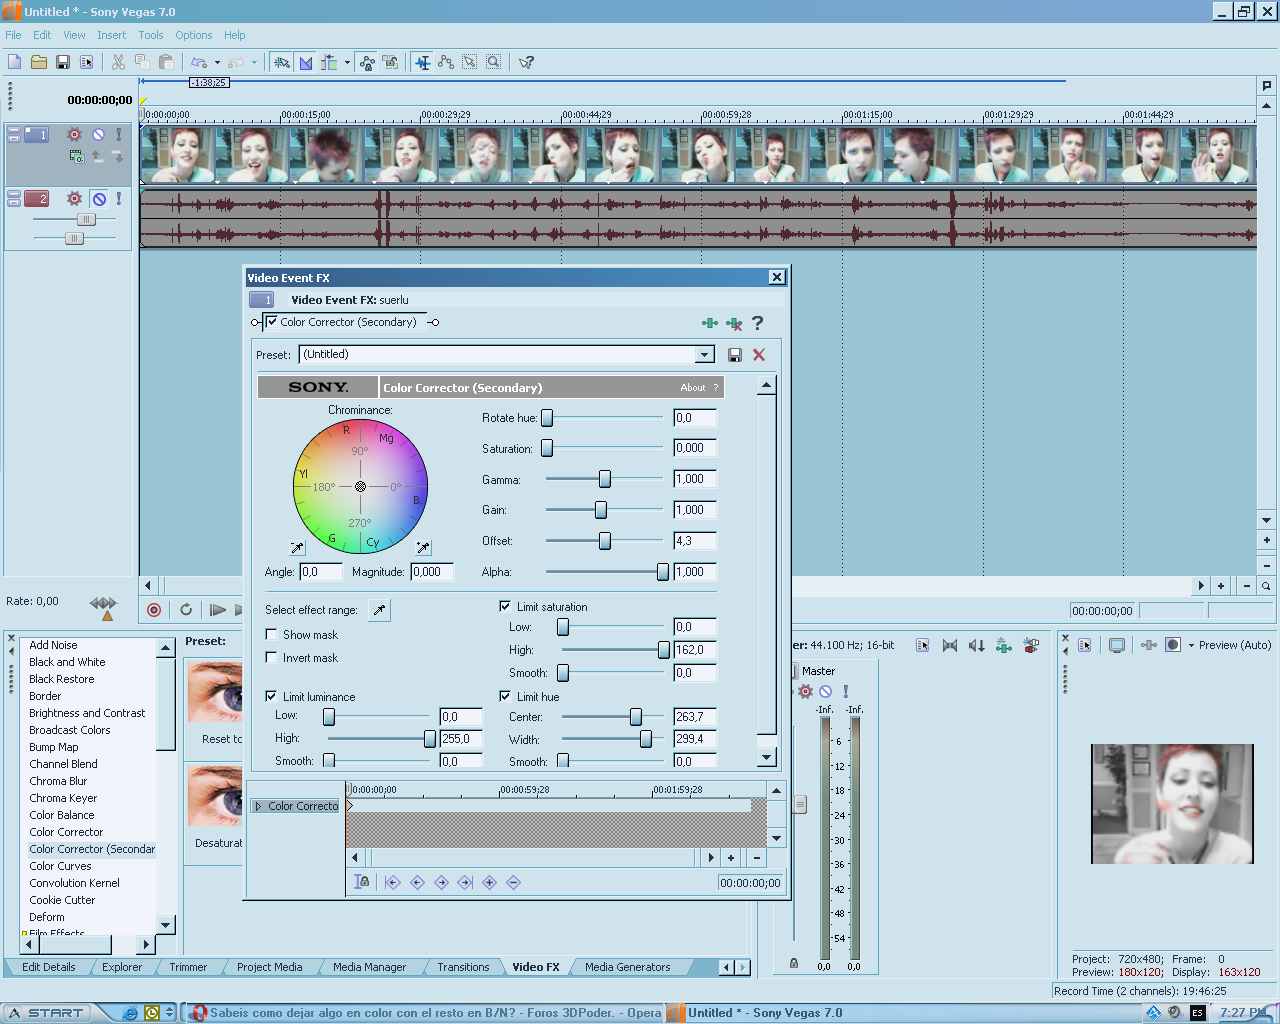Viewport: 1280px width, 1024px height.
Task: Delete the preset with the red X
Action: click(759, 355)
